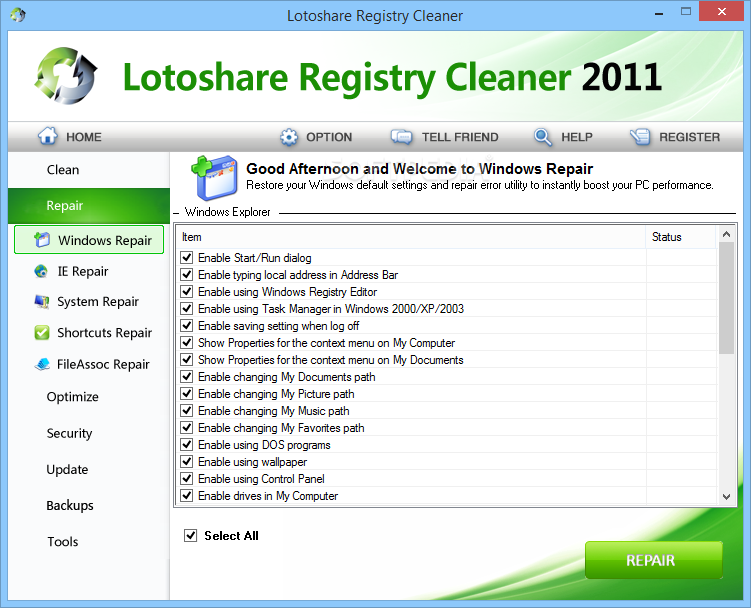Toggle Show Properties on My Documents checkbox

(x=187, y=360)
